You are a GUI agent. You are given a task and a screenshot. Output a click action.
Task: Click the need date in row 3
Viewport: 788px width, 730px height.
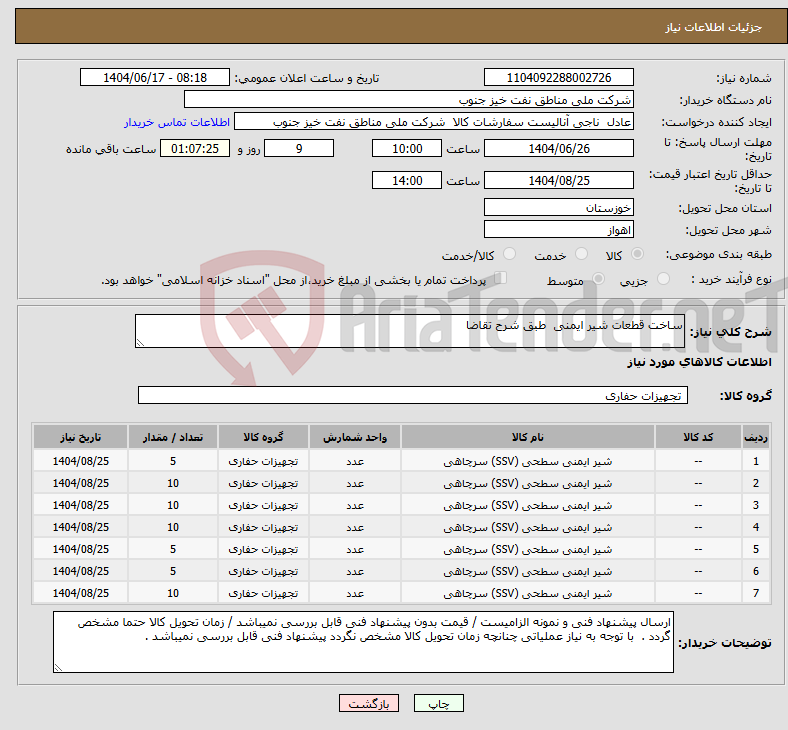click(80, 505)
